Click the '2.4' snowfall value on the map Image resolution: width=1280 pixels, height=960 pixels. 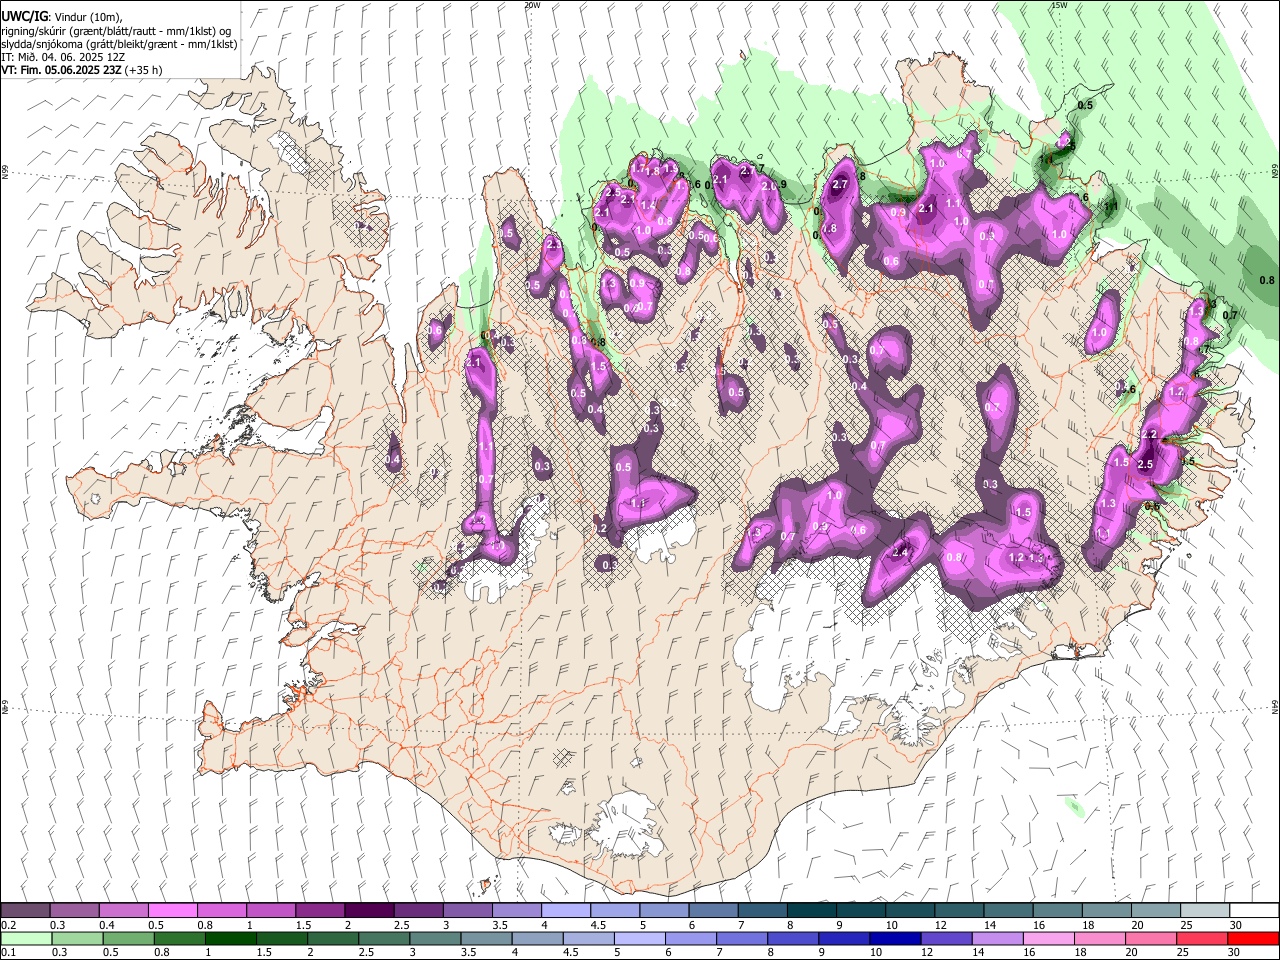click(900, 552)
